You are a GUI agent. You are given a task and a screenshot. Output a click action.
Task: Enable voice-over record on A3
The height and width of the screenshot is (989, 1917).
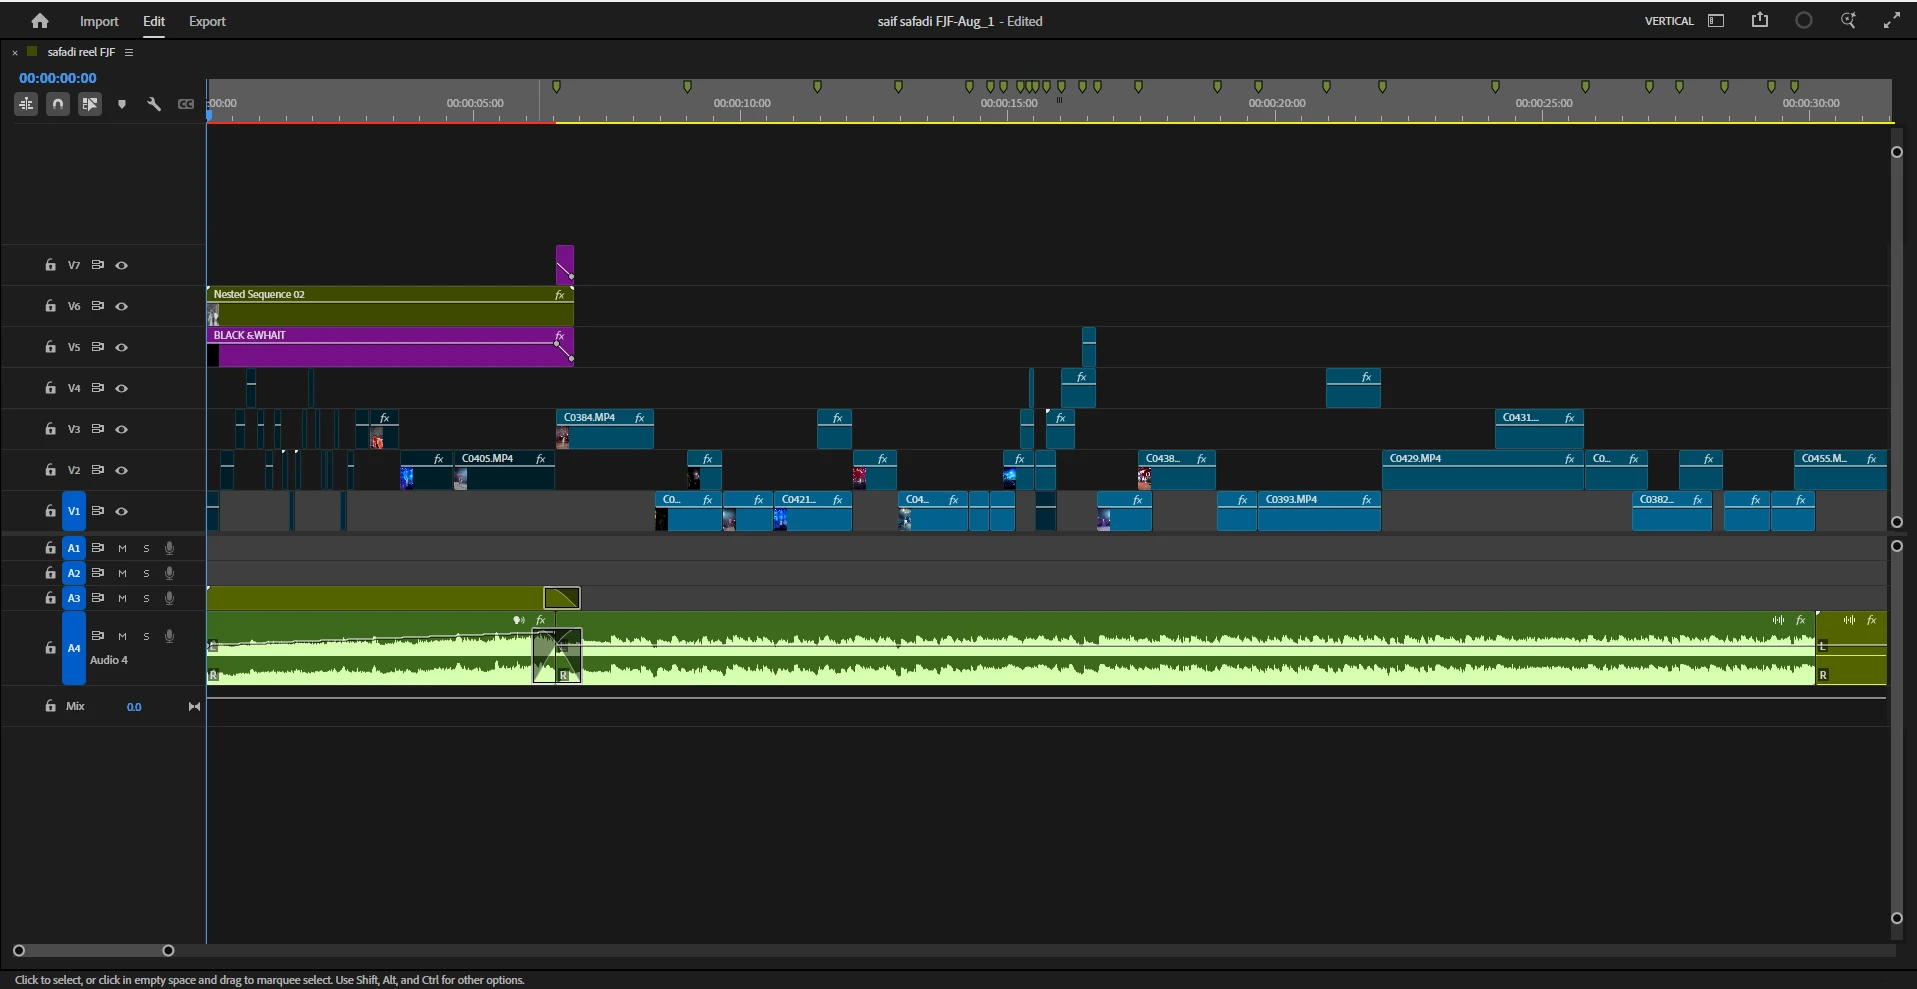pyautogui.click(x=170, y=598)
